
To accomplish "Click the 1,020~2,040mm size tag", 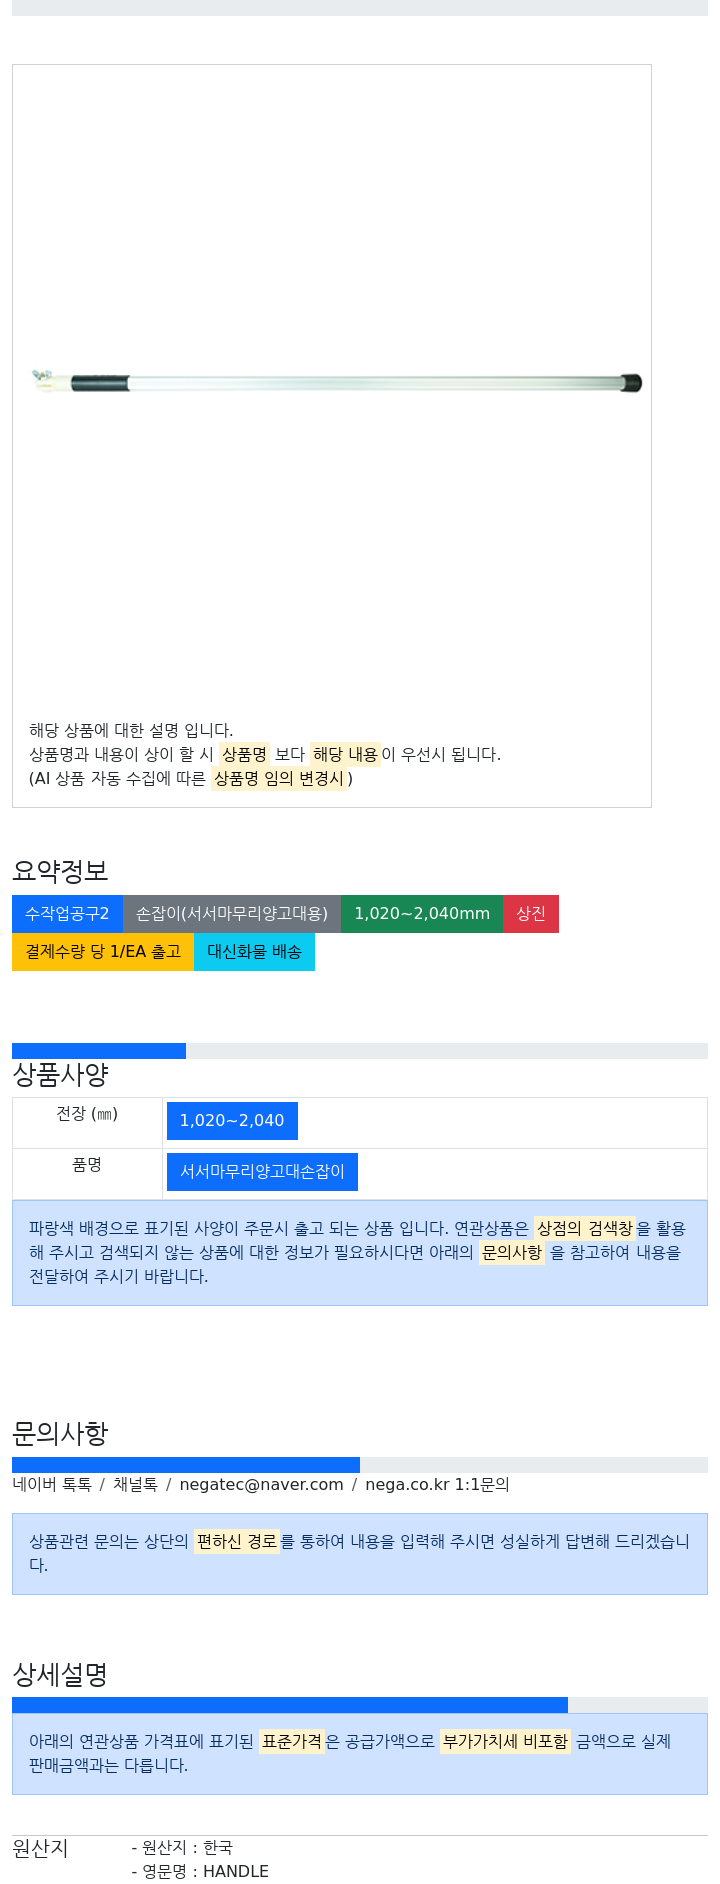I will click(x=422, y=914).
